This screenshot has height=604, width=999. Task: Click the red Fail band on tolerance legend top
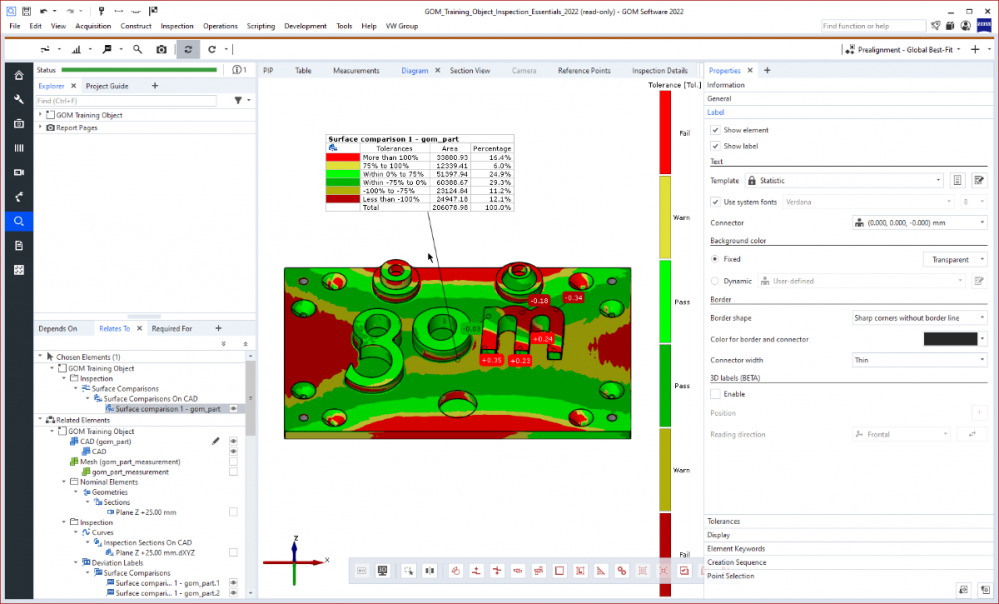pyautogui.click(x=665, y=132)
